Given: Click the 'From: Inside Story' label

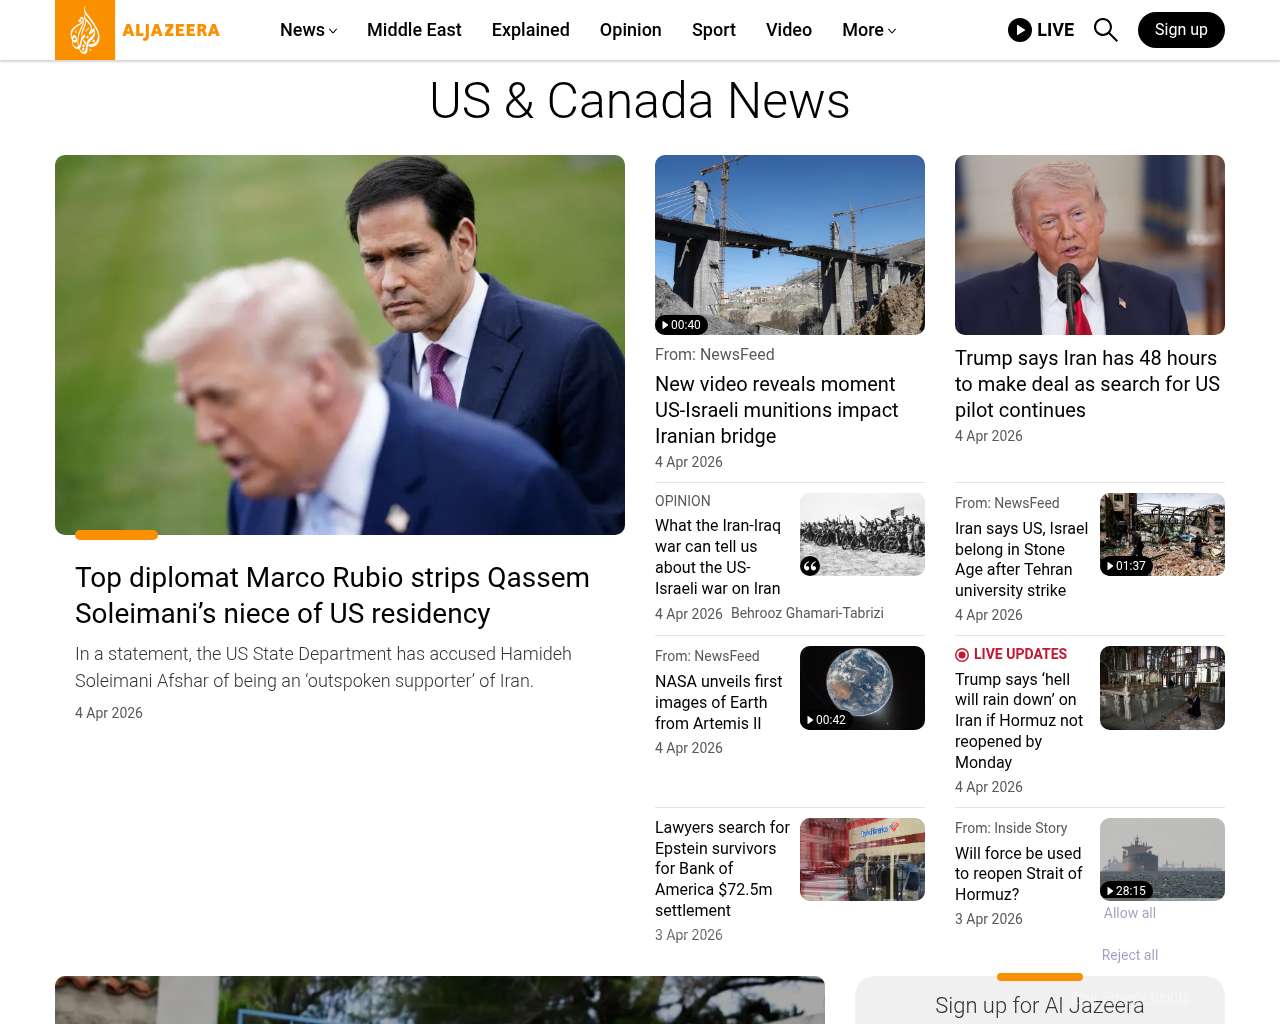Looking at the screenshot, I should tap(1011, 828).
